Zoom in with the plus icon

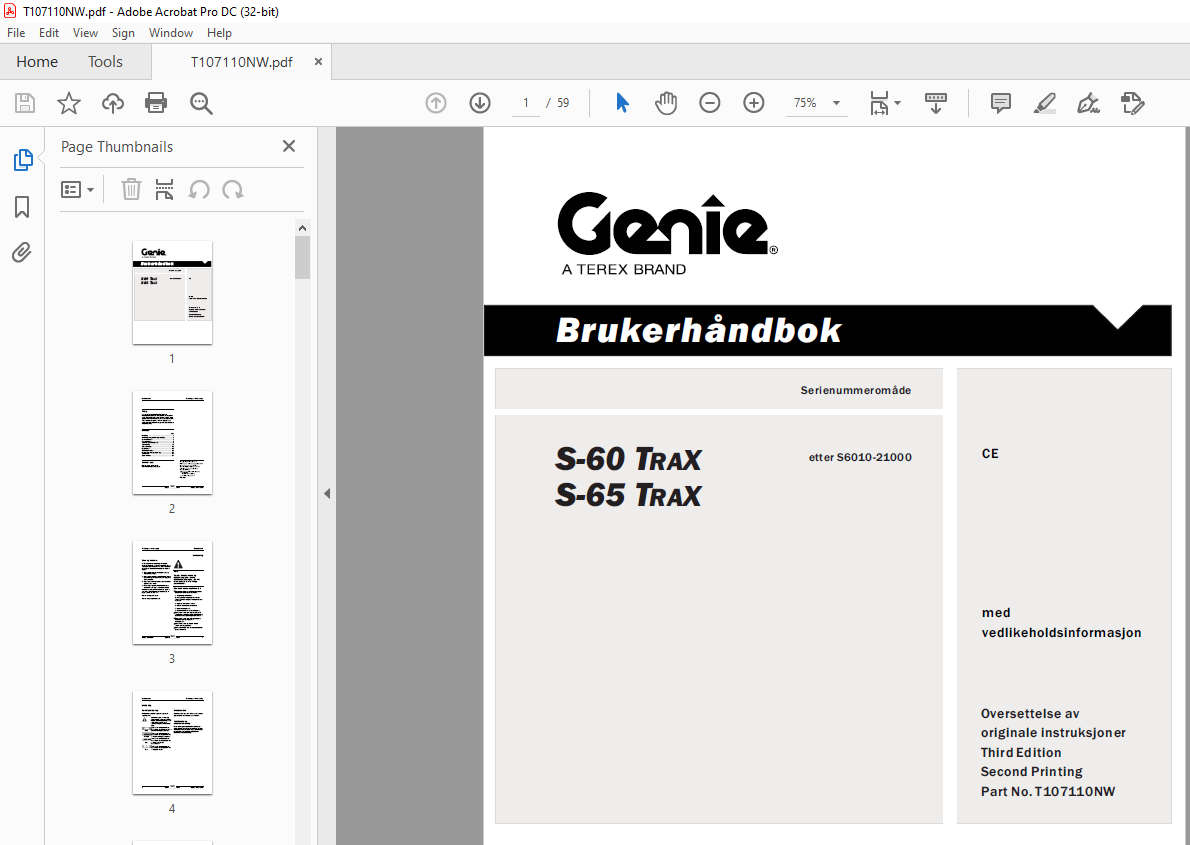click(754, 102)
